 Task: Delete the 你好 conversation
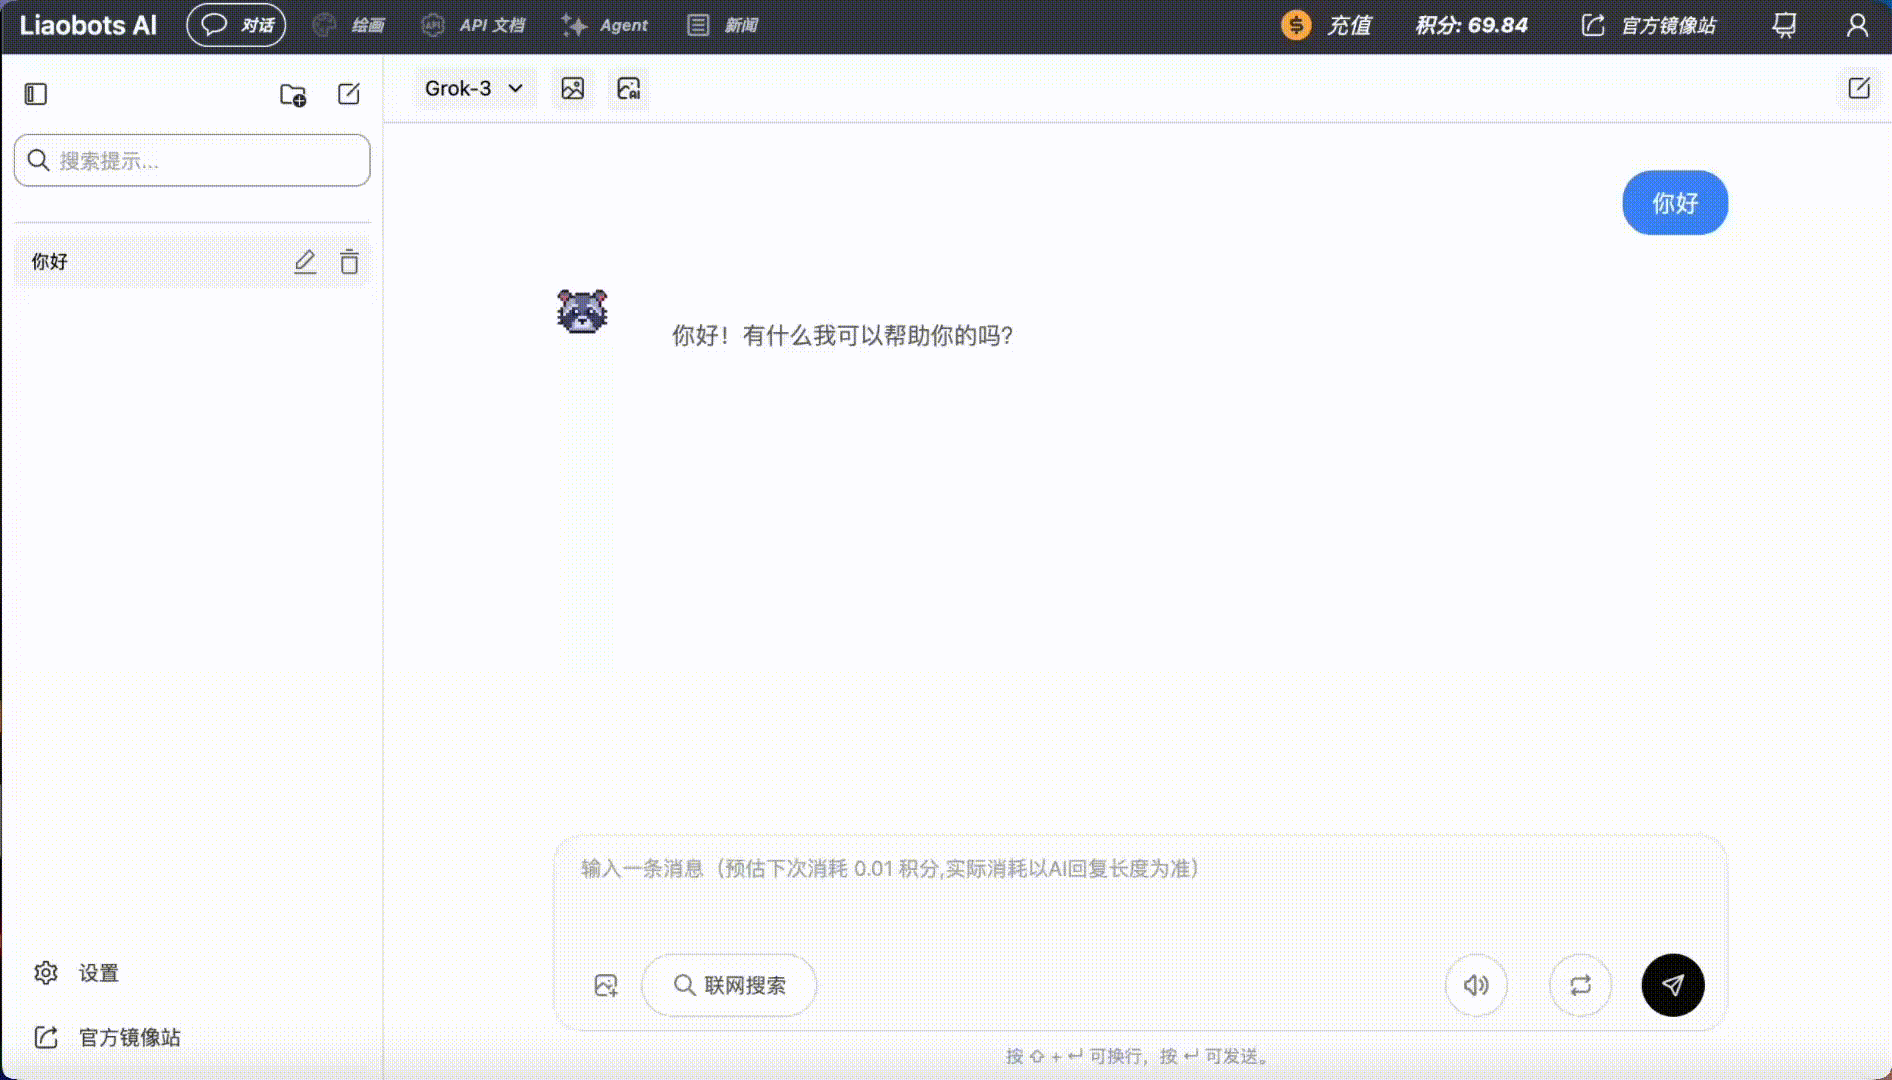click(x=349, y=261)
